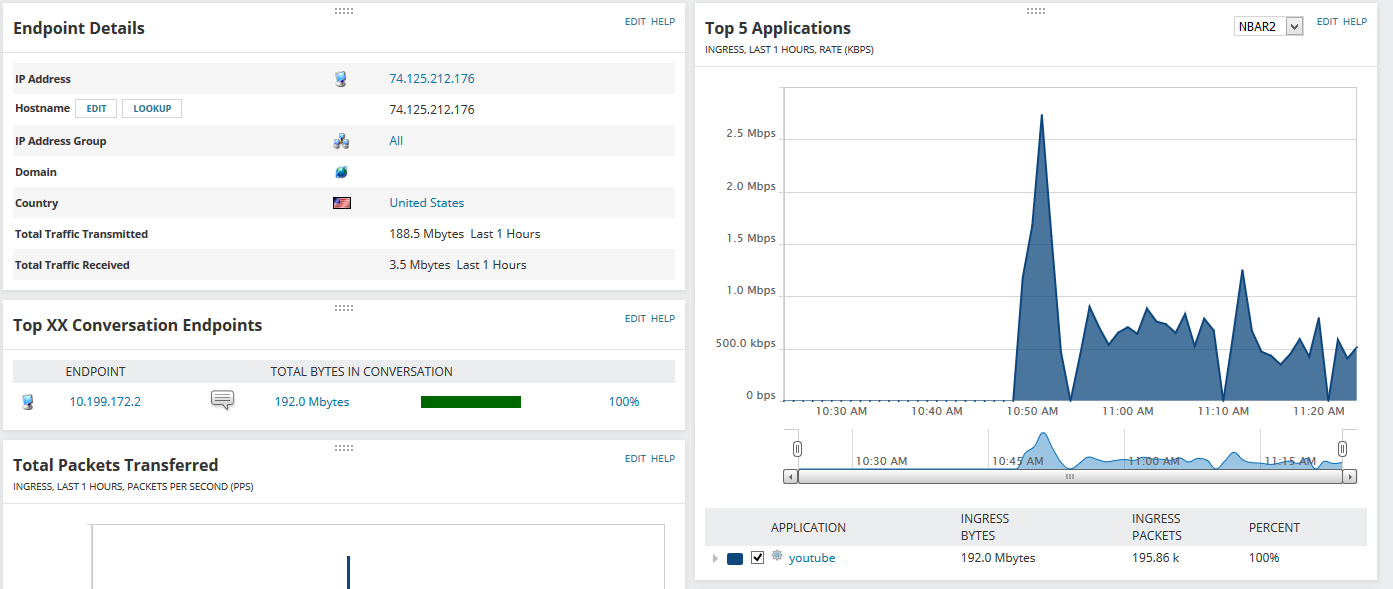Image resolution: width=1393 pixels, height=589 pixels.
Task: Click HELP in Endpoint Details panel
Action: (663, 21)
